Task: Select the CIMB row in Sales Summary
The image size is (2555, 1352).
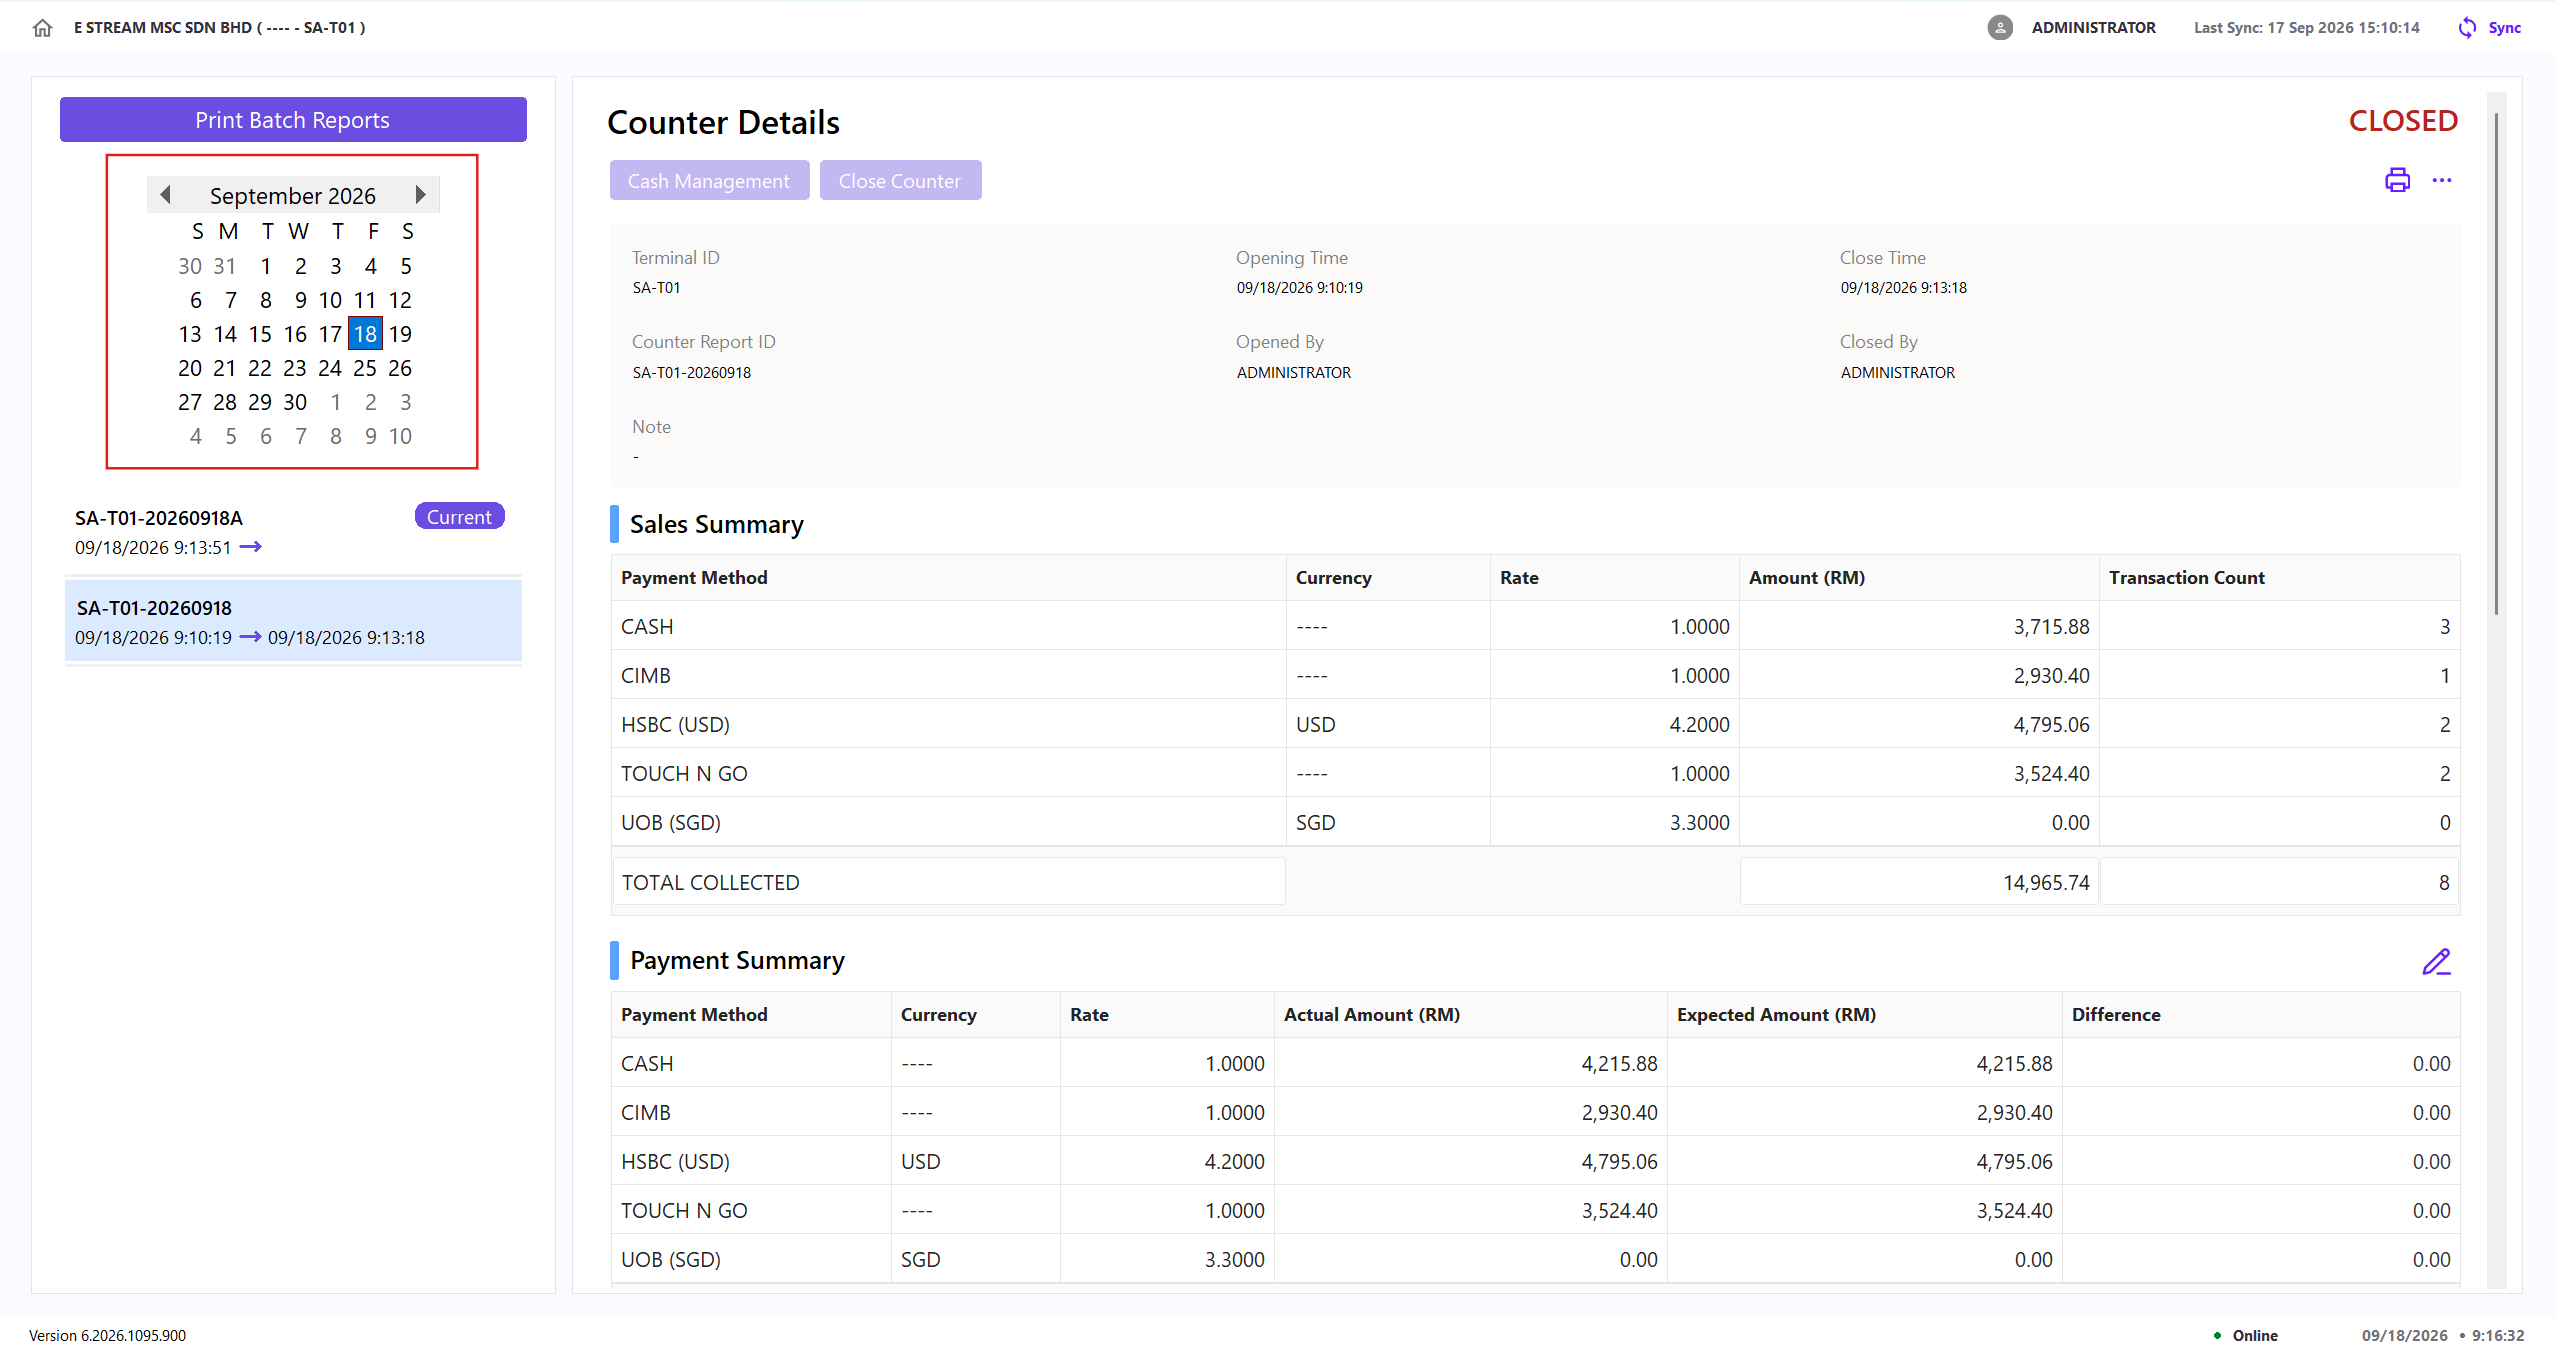Action: [1535, 675]
